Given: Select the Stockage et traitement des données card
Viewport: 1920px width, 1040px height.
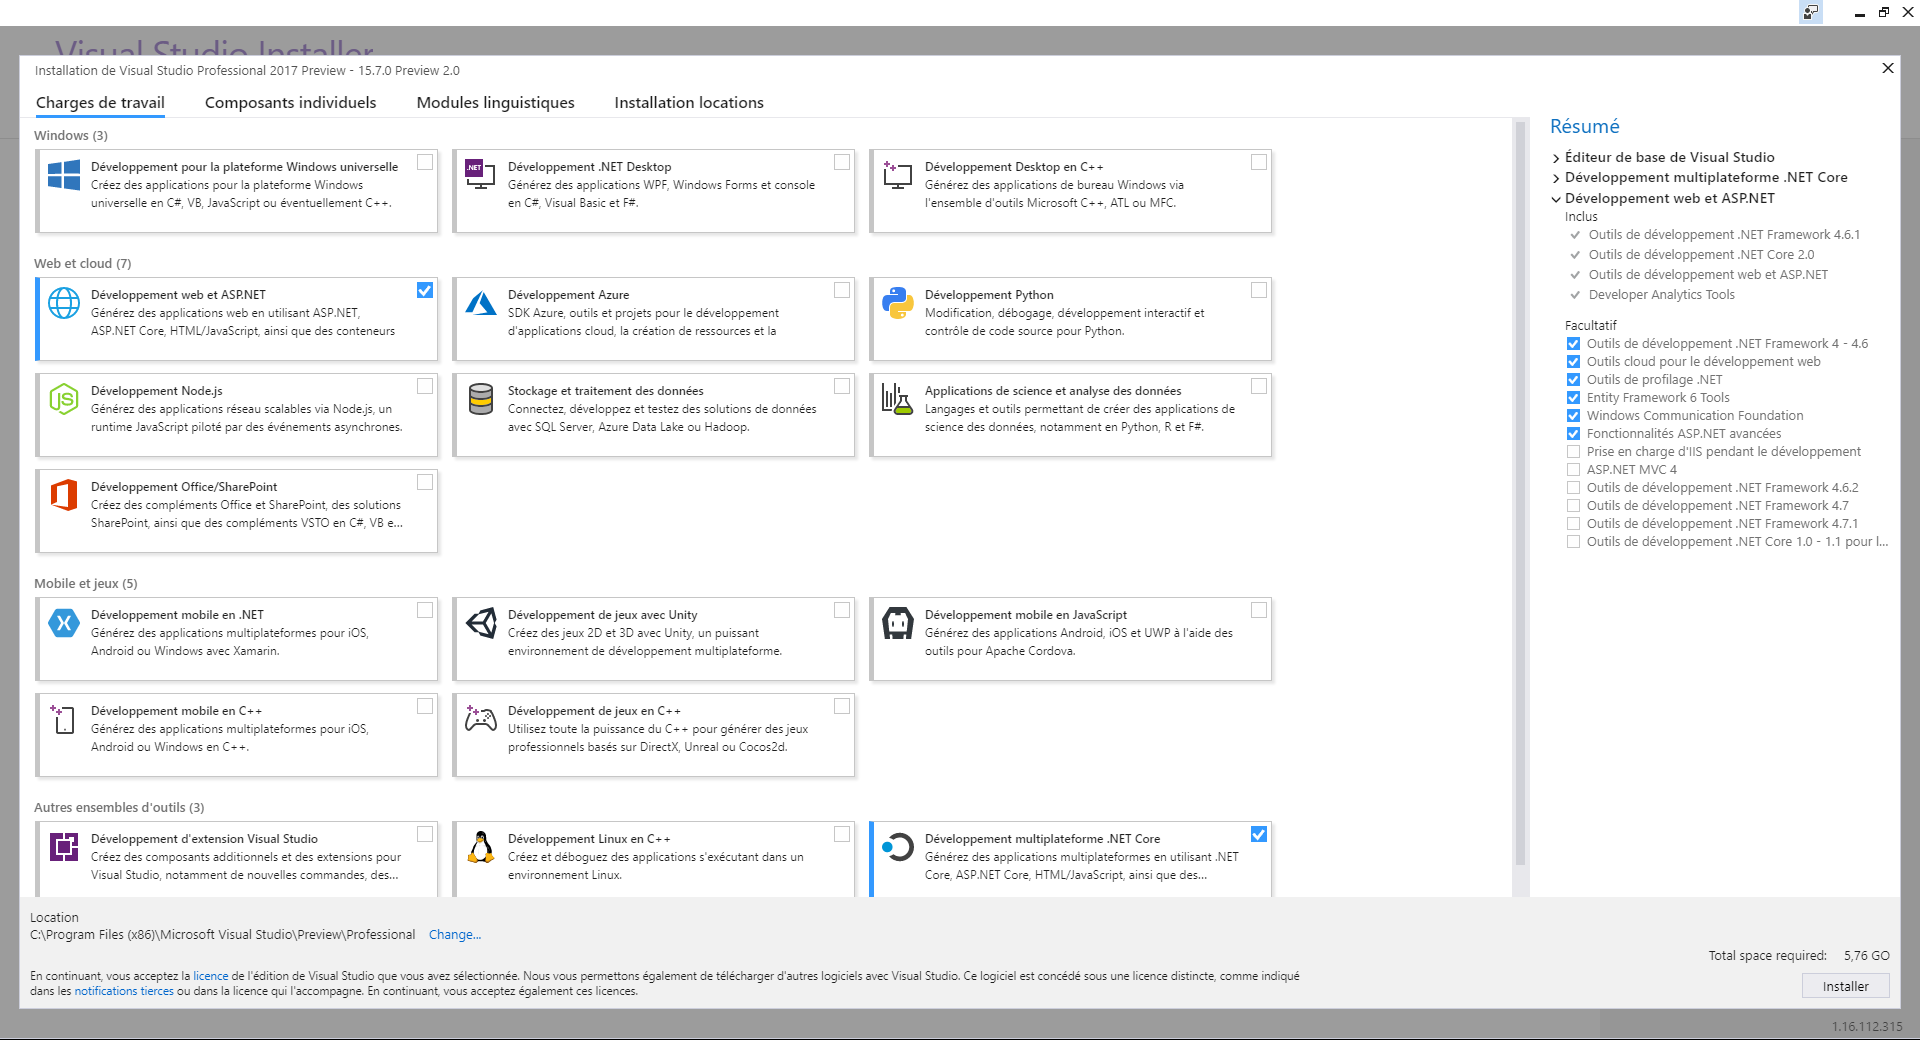Looking at the screenshot, I should [654, 416].
